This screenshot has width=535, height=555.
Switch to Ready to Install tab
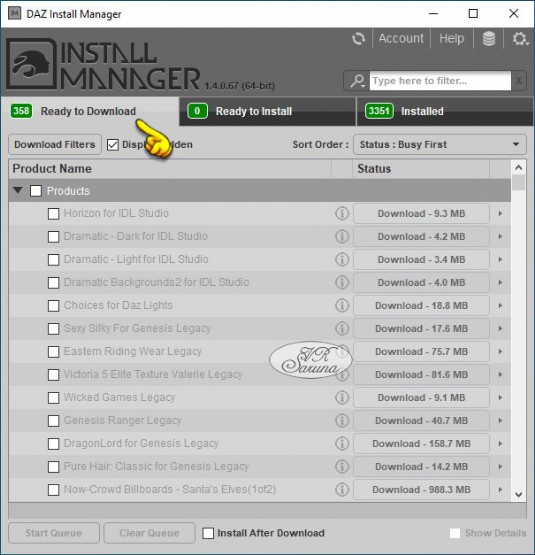point(267,111)
